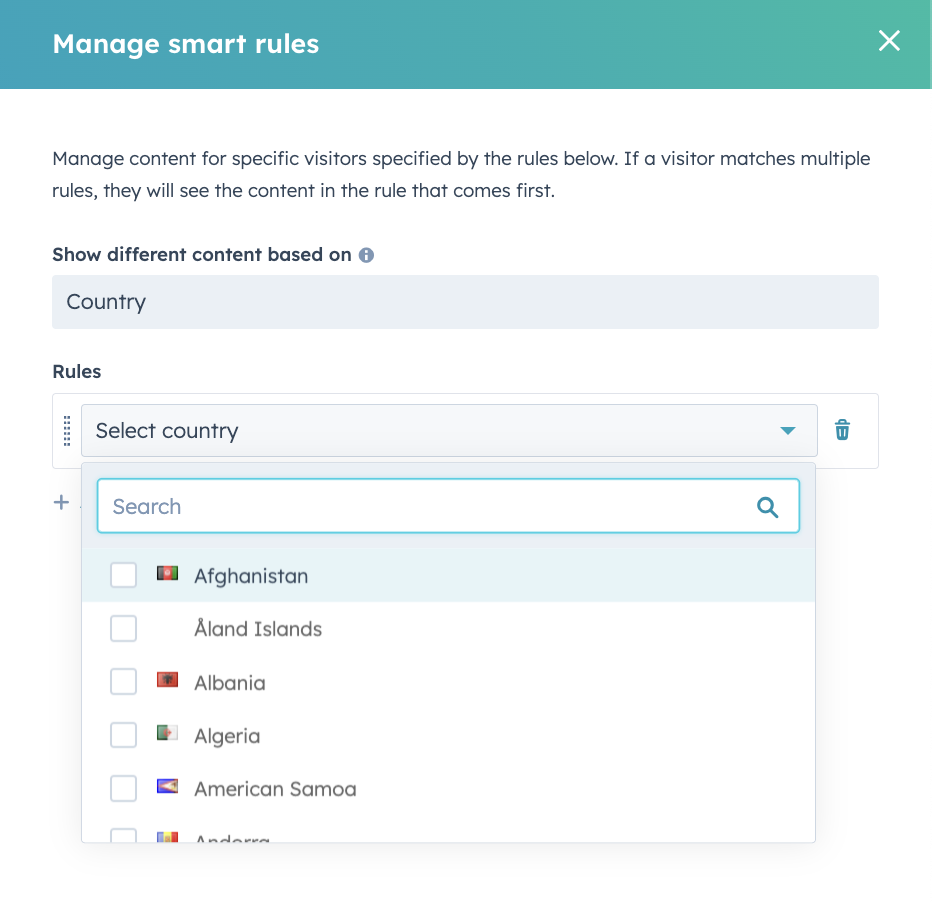
Task: Click the magnifying glass search icon
Action: [767, 507]
